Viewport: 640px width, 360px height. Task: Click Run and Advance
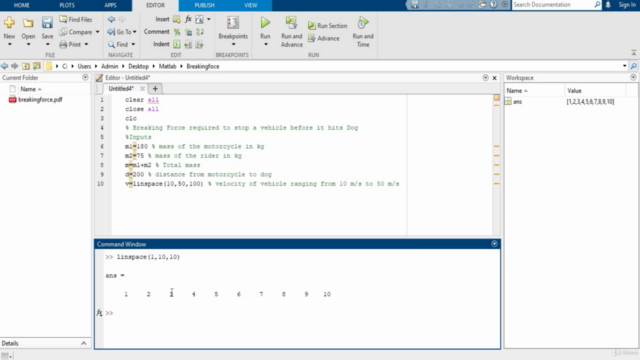tap(291, 32)
